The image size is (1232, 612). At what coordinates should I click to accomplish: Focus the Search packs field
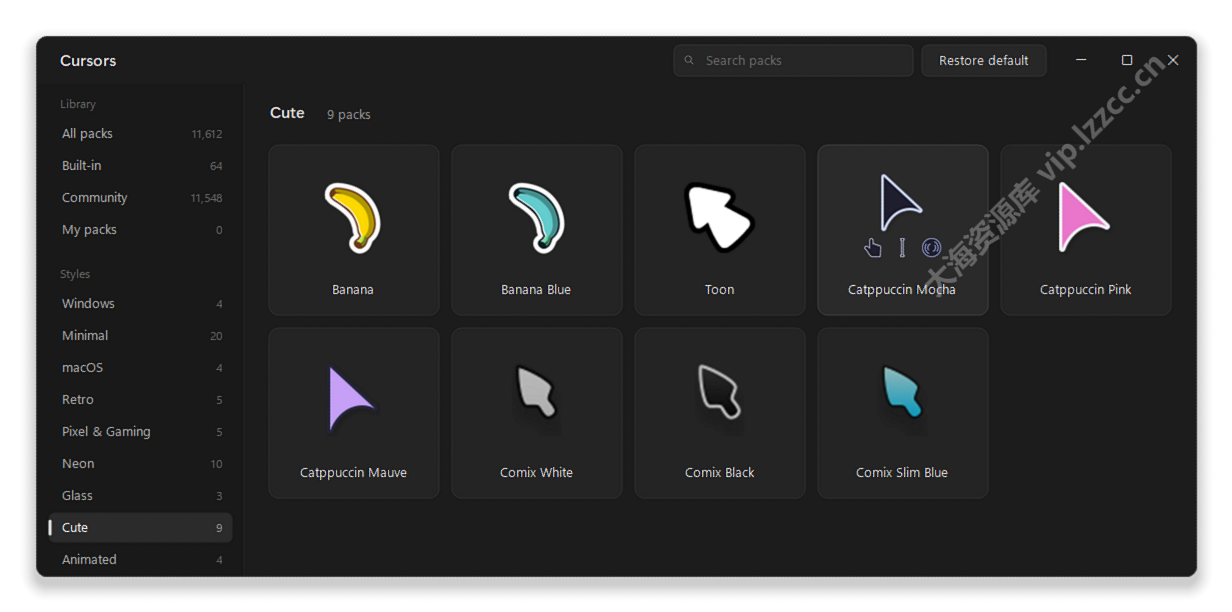coord(793,61)
